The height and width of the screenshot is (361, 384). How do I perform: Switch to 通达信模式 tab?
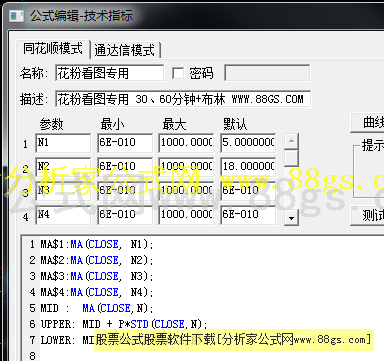click(x=125, y=50)
